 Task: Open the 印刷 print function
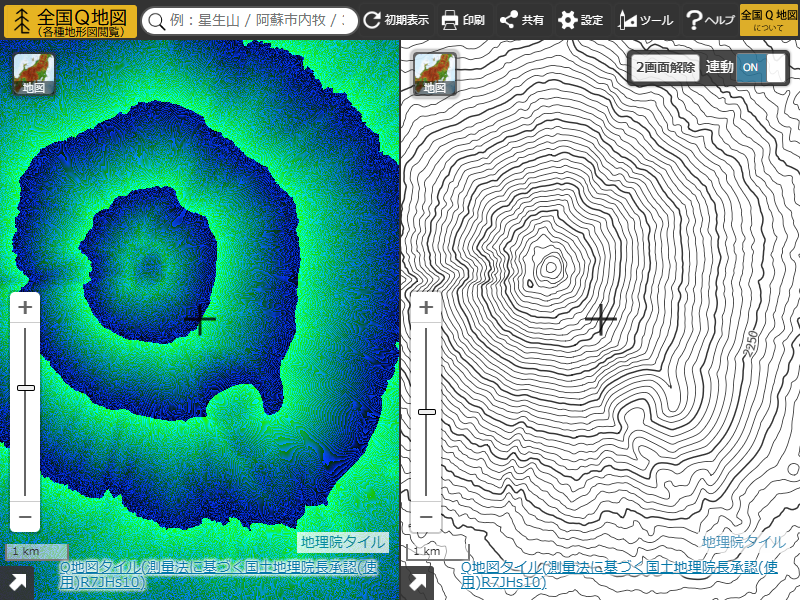tap(463, 20)
